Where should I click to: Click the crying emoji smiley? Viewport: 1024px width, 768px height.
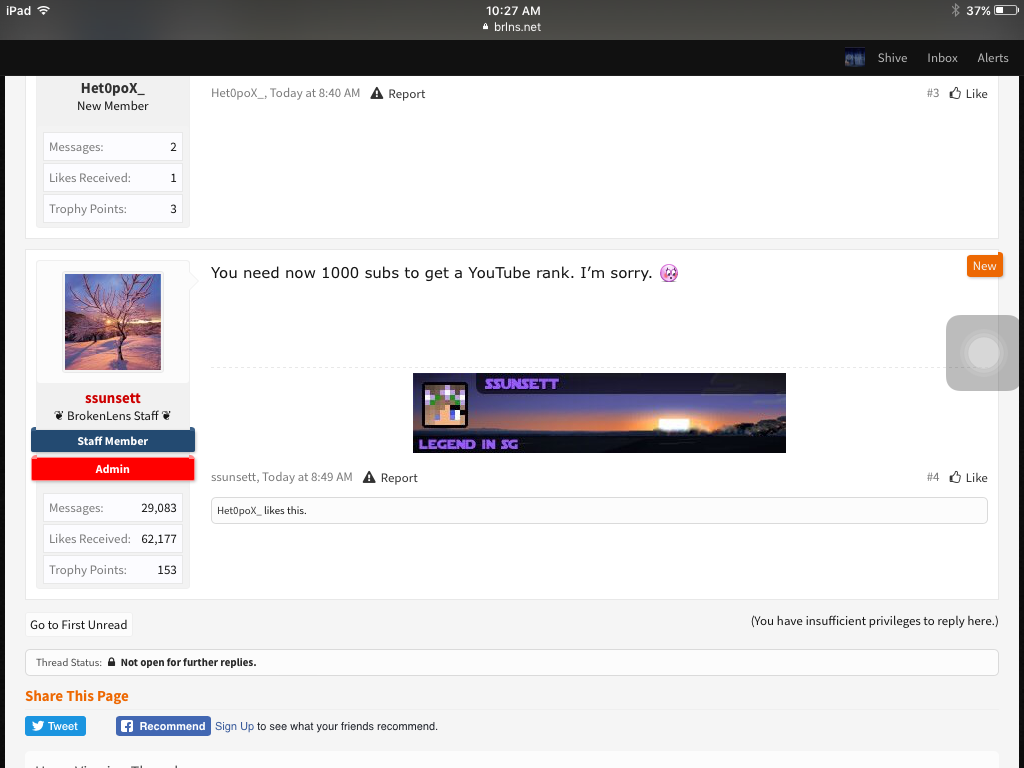click(669, 273)
